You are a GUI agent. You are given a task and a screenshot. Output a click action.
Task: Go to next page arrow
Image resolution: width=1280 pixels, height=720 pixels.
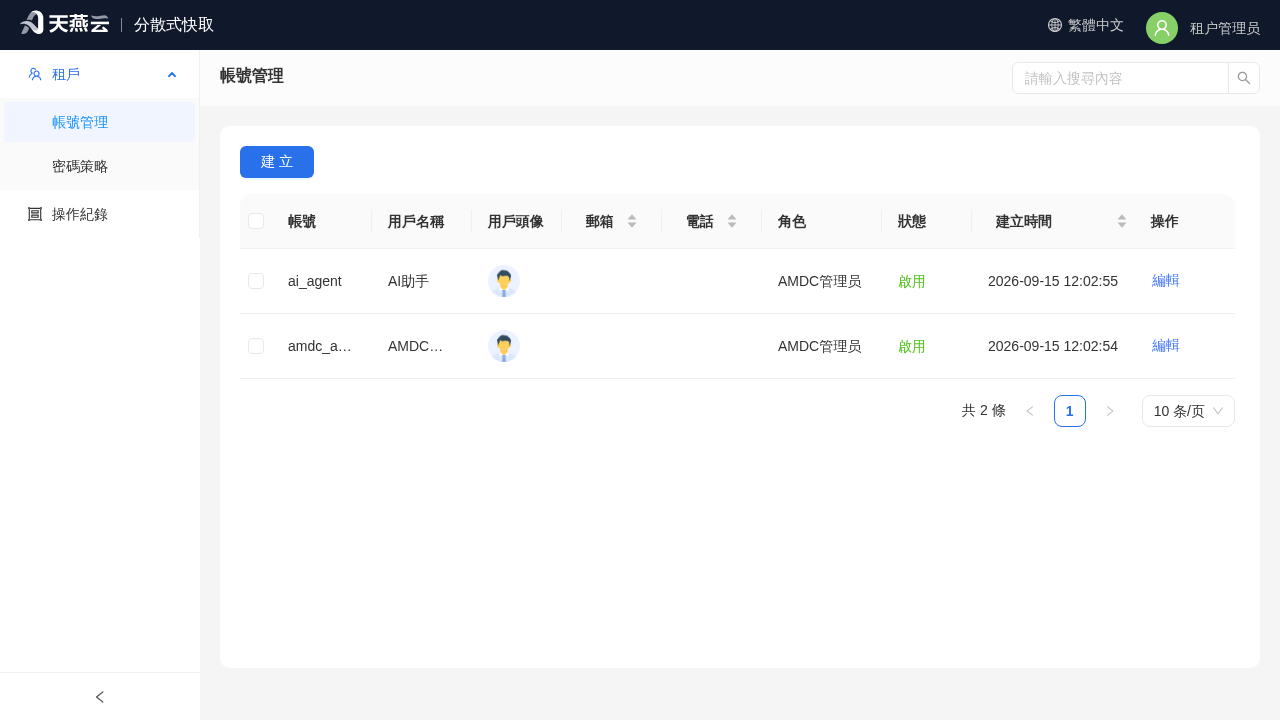[x=1110, y=411]
